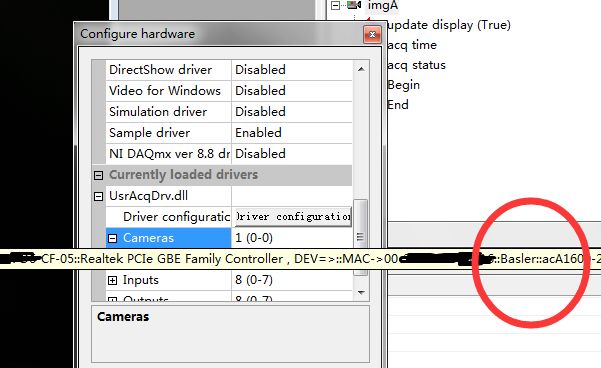This screenshot has height=368, width=601.
Task: Click the Cameras value 1 (0-0)
Action: (x=292, y=238)
